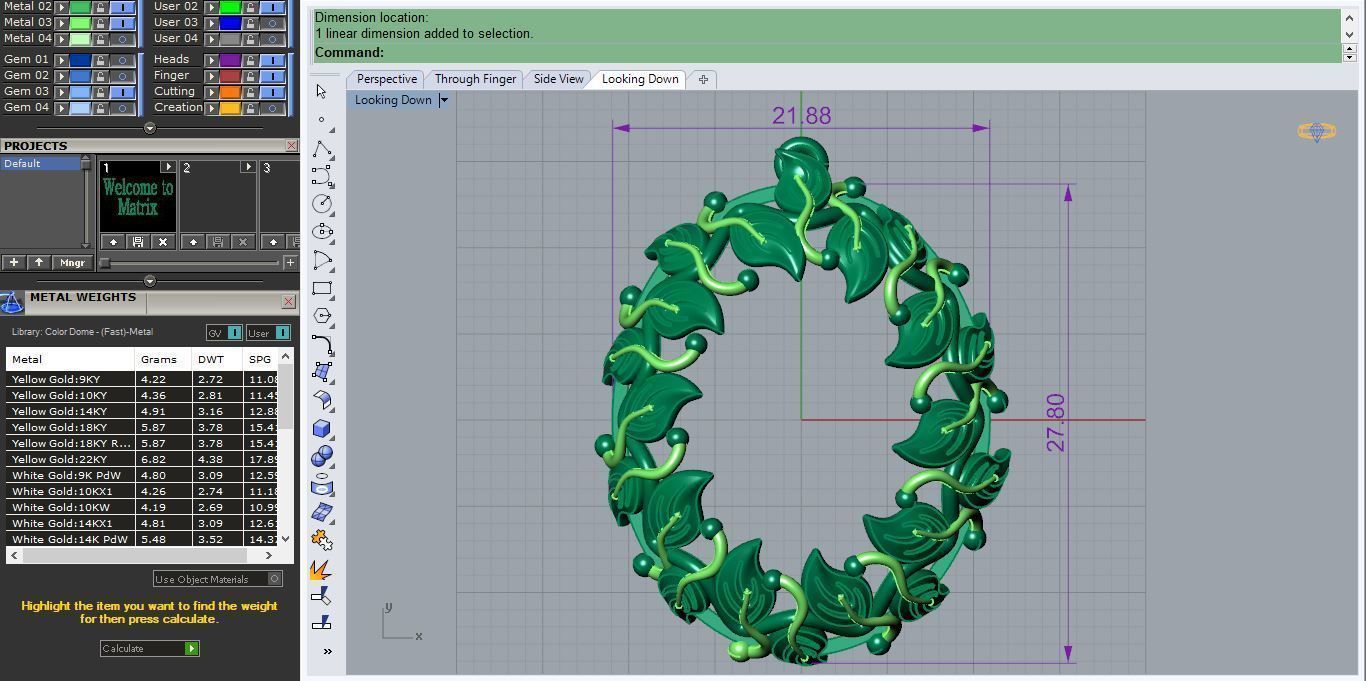Screen dimensions: 1366x681
Task: Toggle Creation layer visibility
Action: tap(272, 108)
